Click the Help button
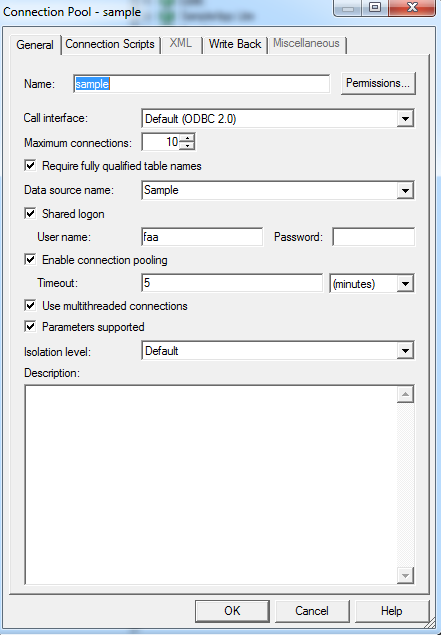Screen dimensions: 441x635 coord(392,611)
